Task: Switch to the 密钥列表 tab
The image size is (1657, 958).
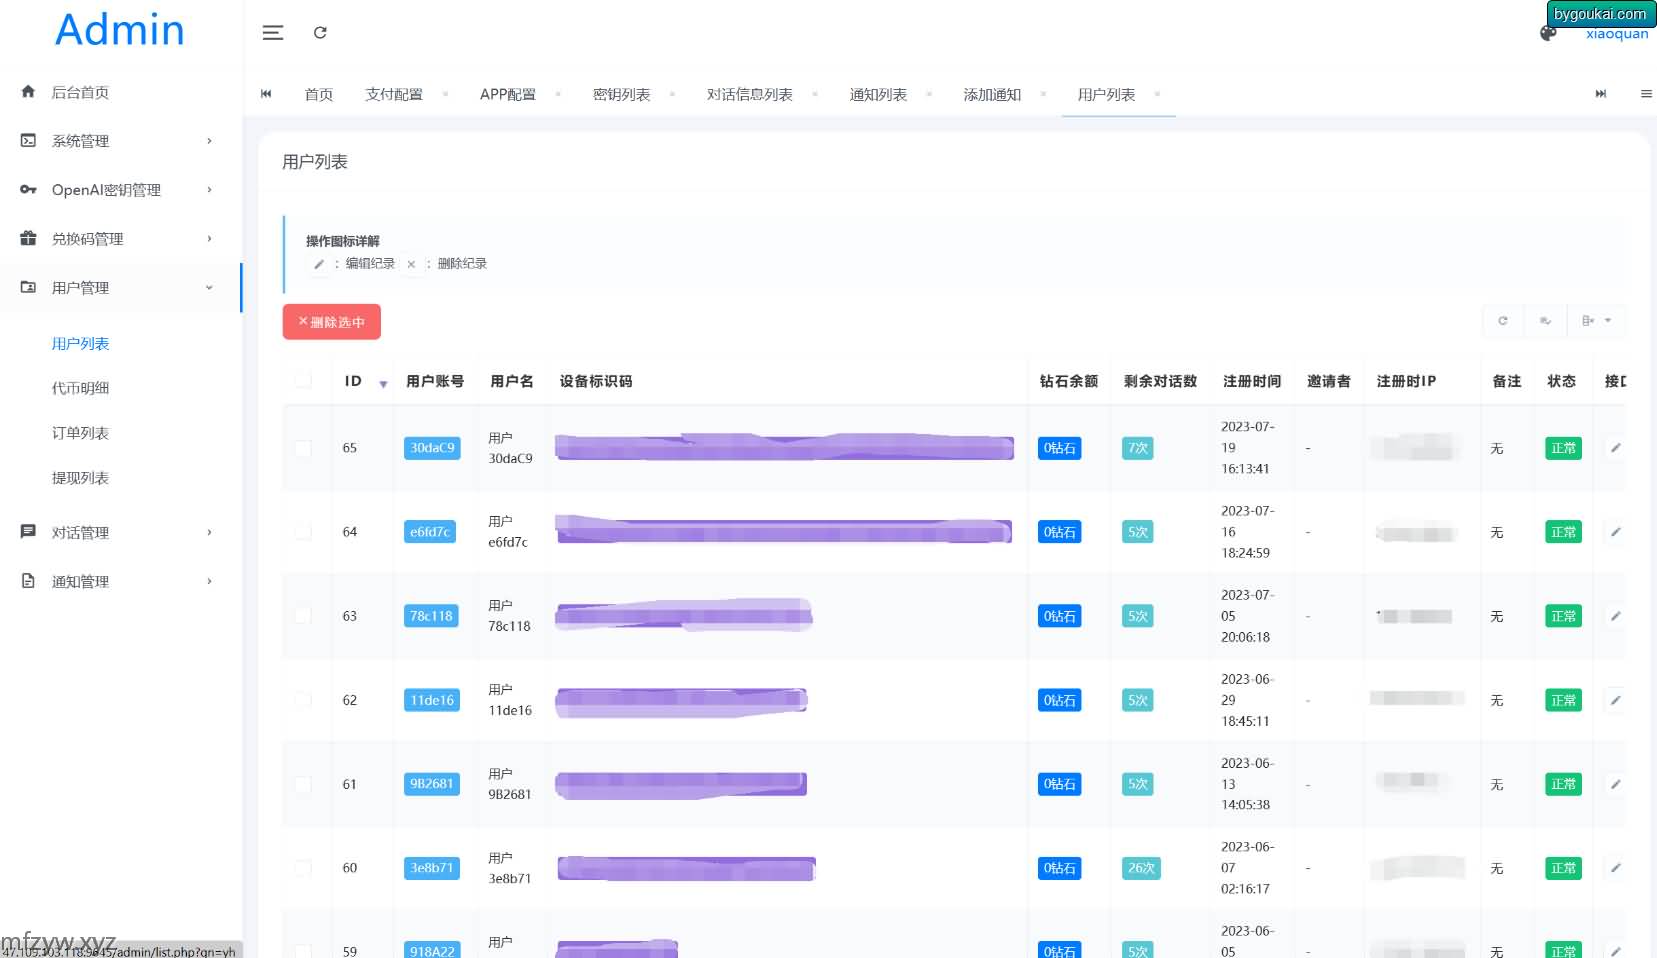Action: click(x=621, y=95)
